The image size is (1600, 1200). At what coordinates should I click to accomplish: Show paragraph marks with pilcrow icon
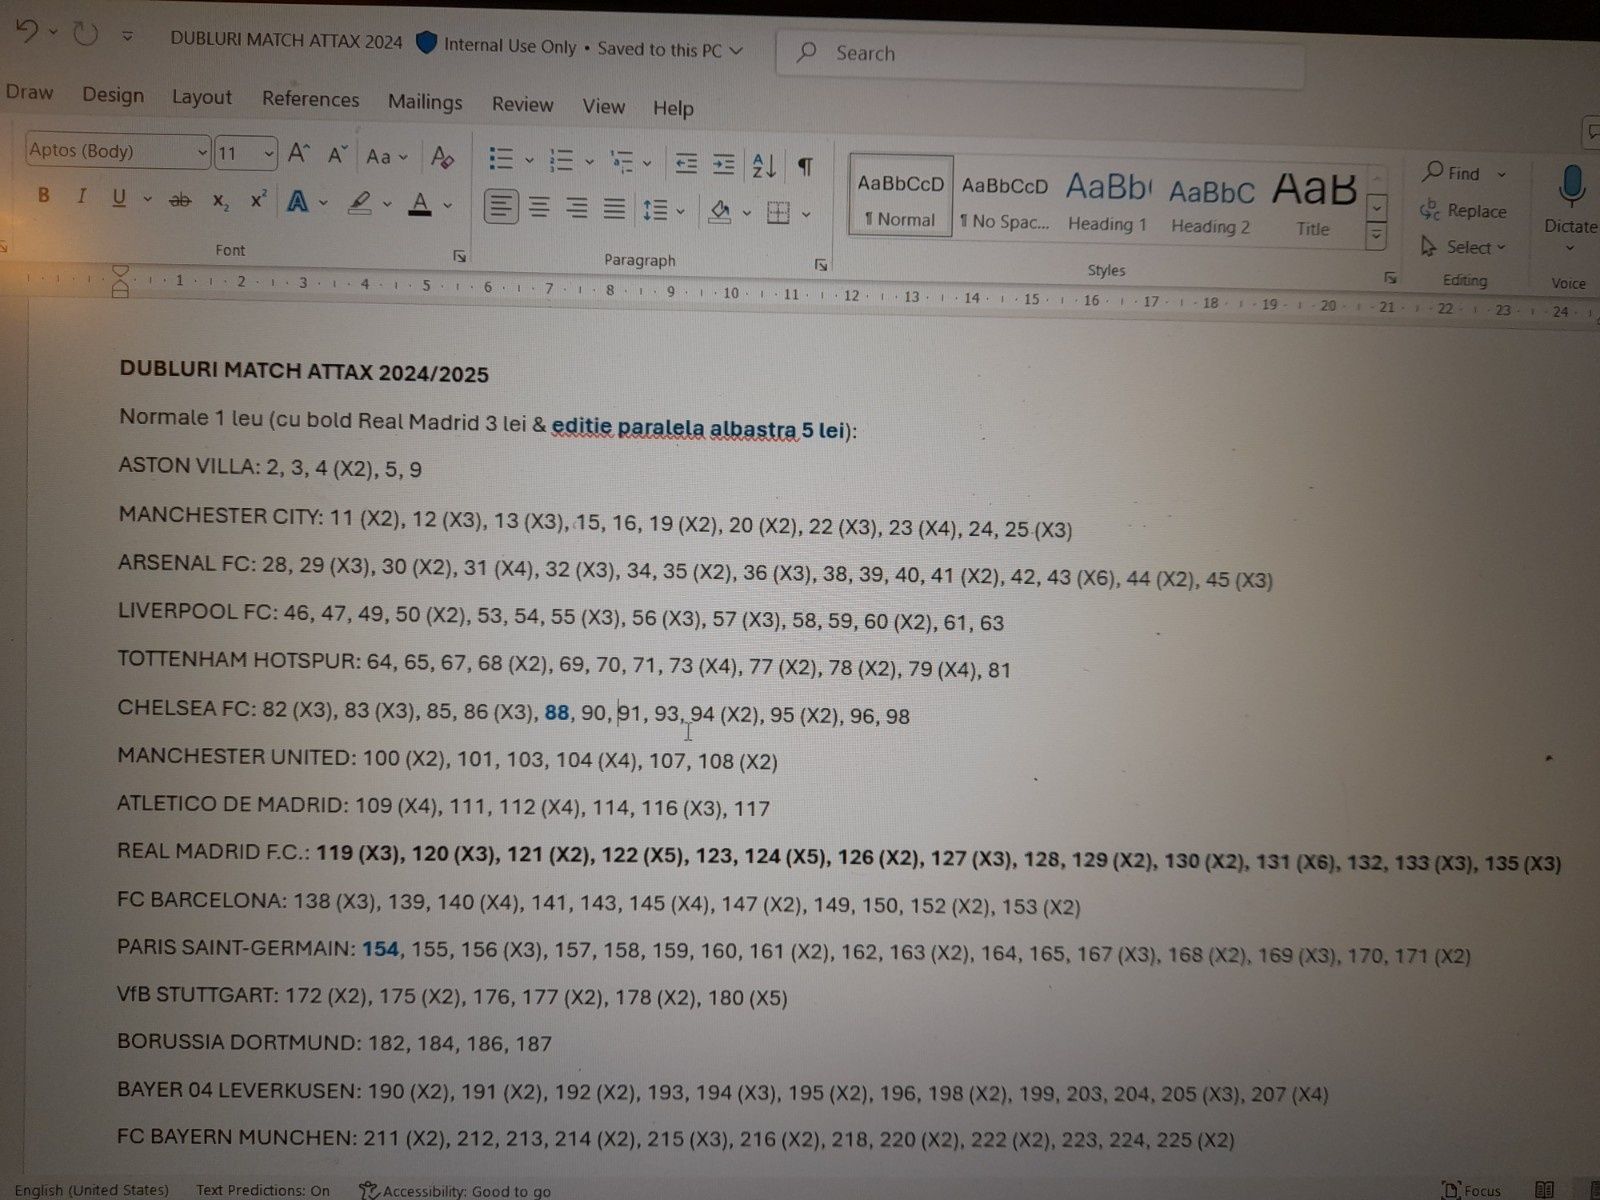click(x=805, y=166)
